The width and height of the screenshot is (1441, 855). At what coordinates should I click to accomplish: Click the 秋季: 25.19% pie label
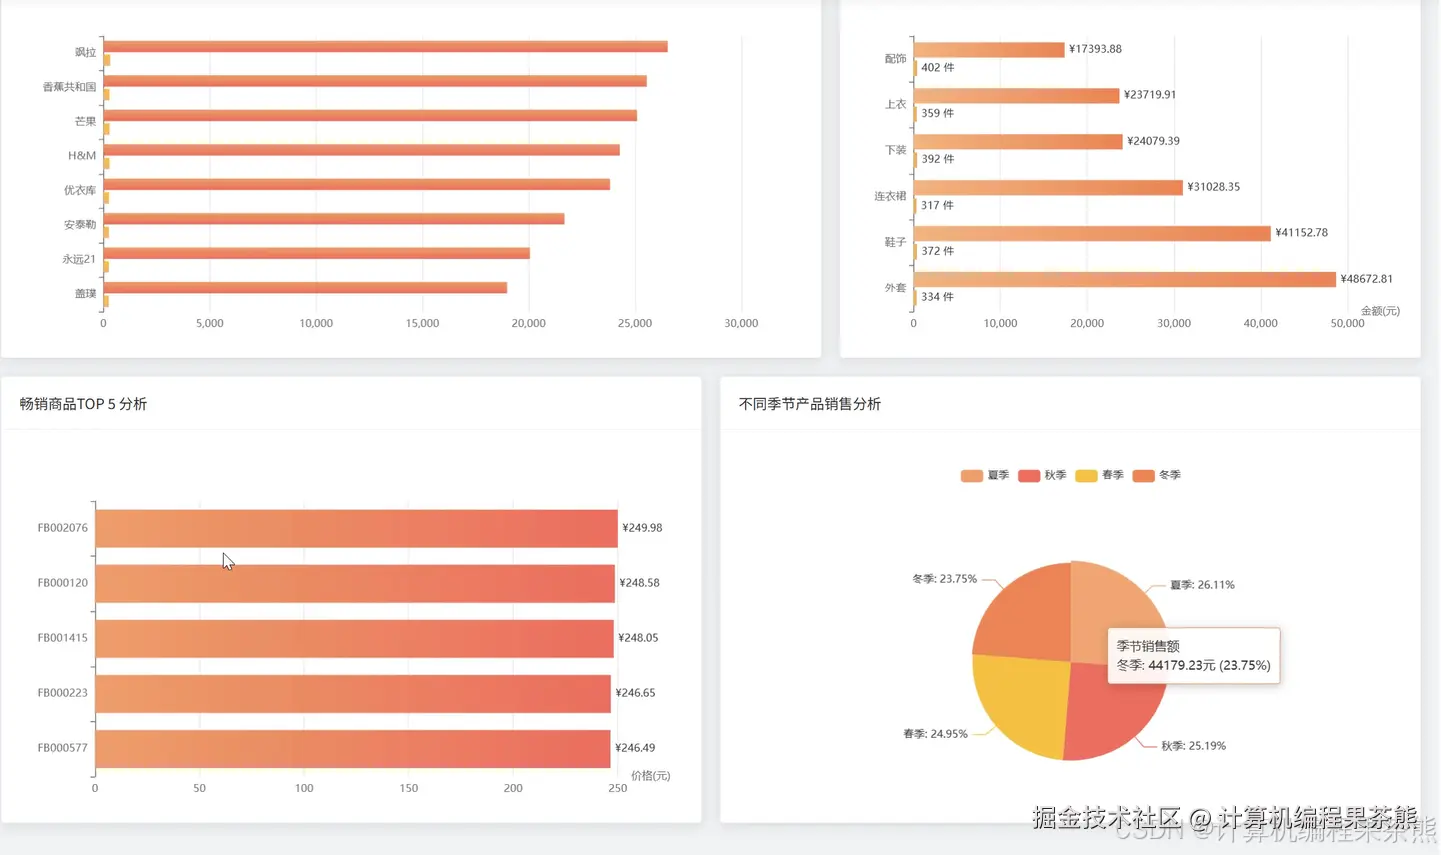click(x=1193, y=746)
